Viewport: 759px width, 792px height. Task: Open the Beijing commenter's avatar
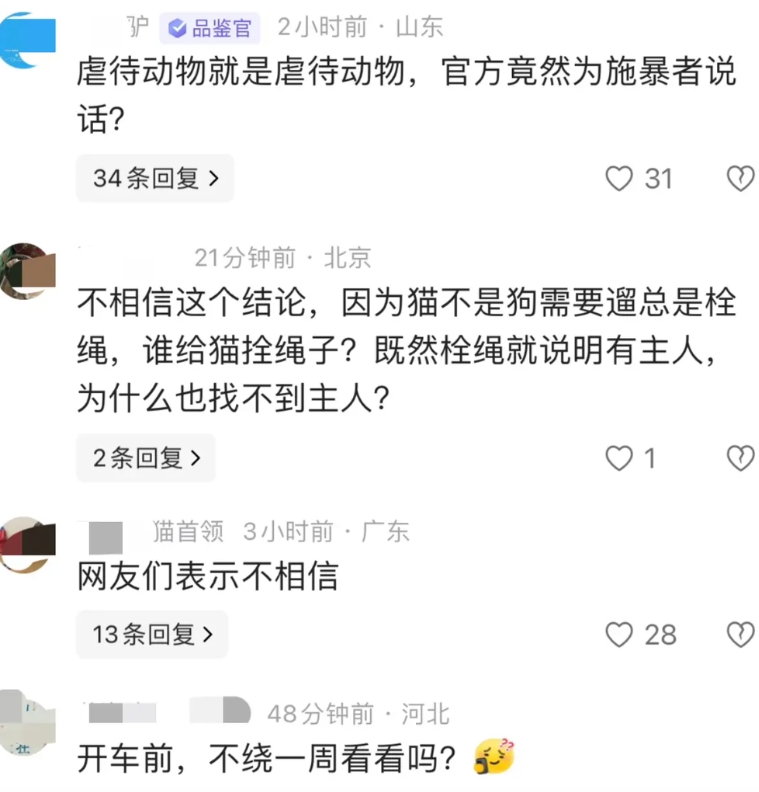pyautogui.click(x=26, y=271)
